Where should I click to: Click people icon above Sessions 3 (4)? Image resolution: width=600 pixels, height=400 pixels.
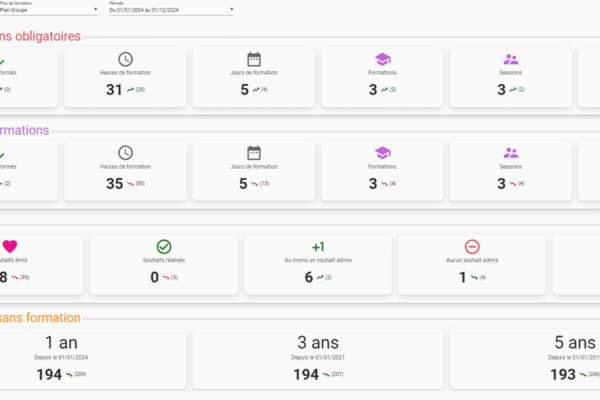511,153
